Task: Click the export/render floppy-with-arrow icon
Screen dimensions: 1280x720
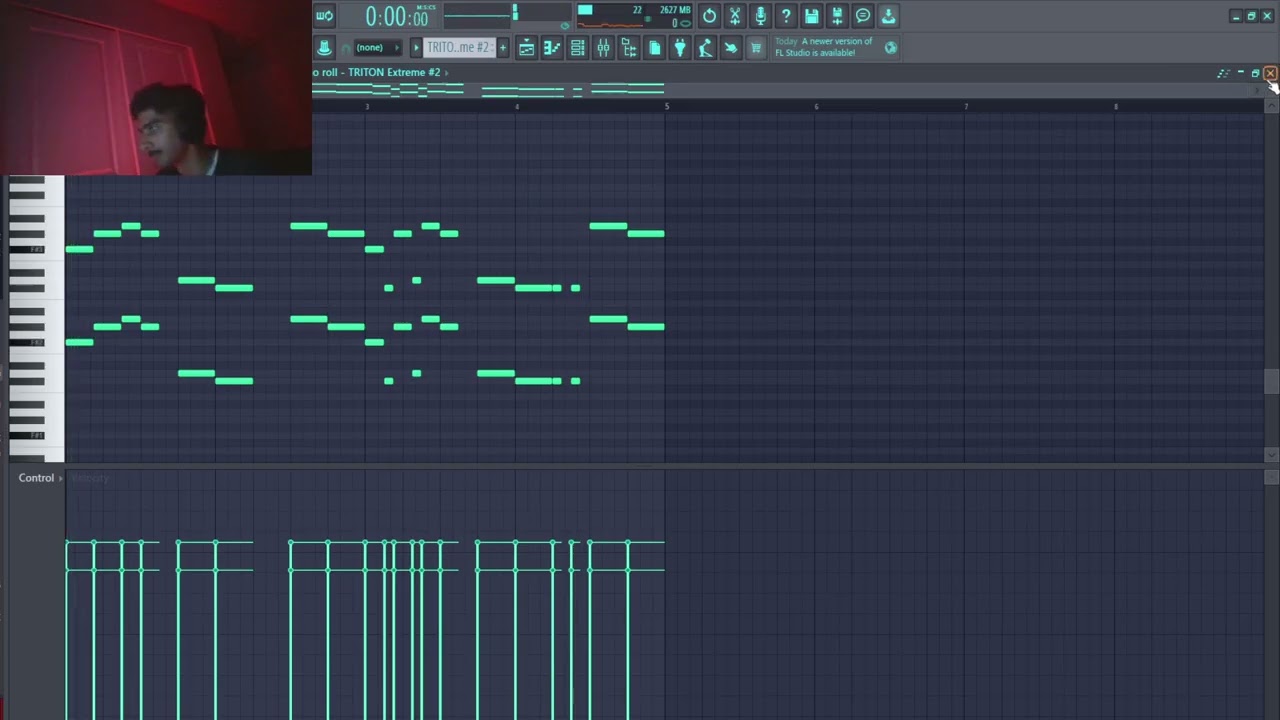Action: [x=837, y=16]
